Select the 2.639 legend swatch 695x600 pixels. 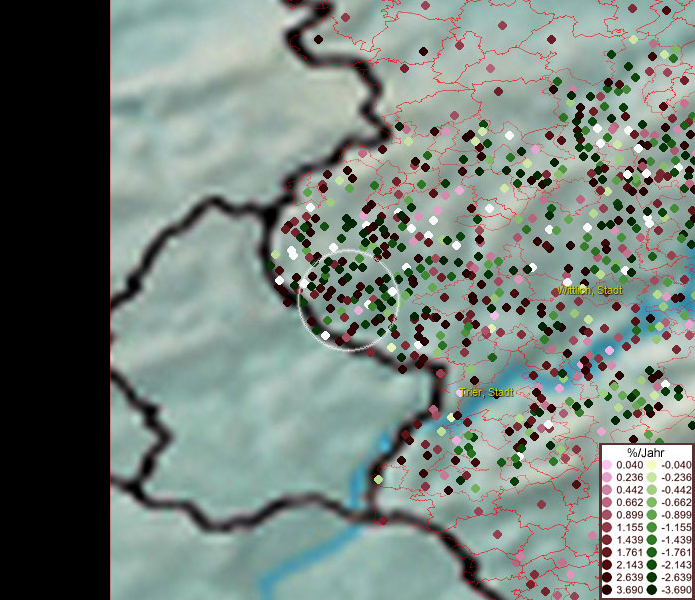[x=607, y=577]
